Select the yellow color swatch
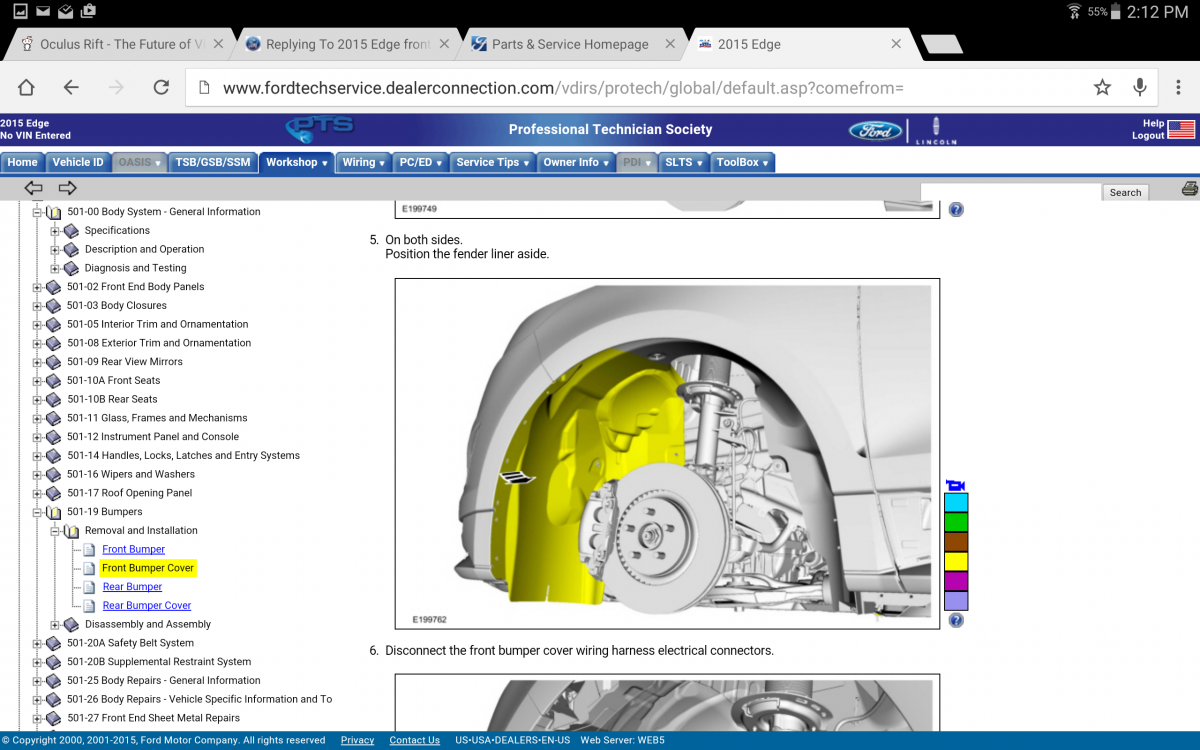The width and height of the screenshot is (1200, 750). click(956, 562)
